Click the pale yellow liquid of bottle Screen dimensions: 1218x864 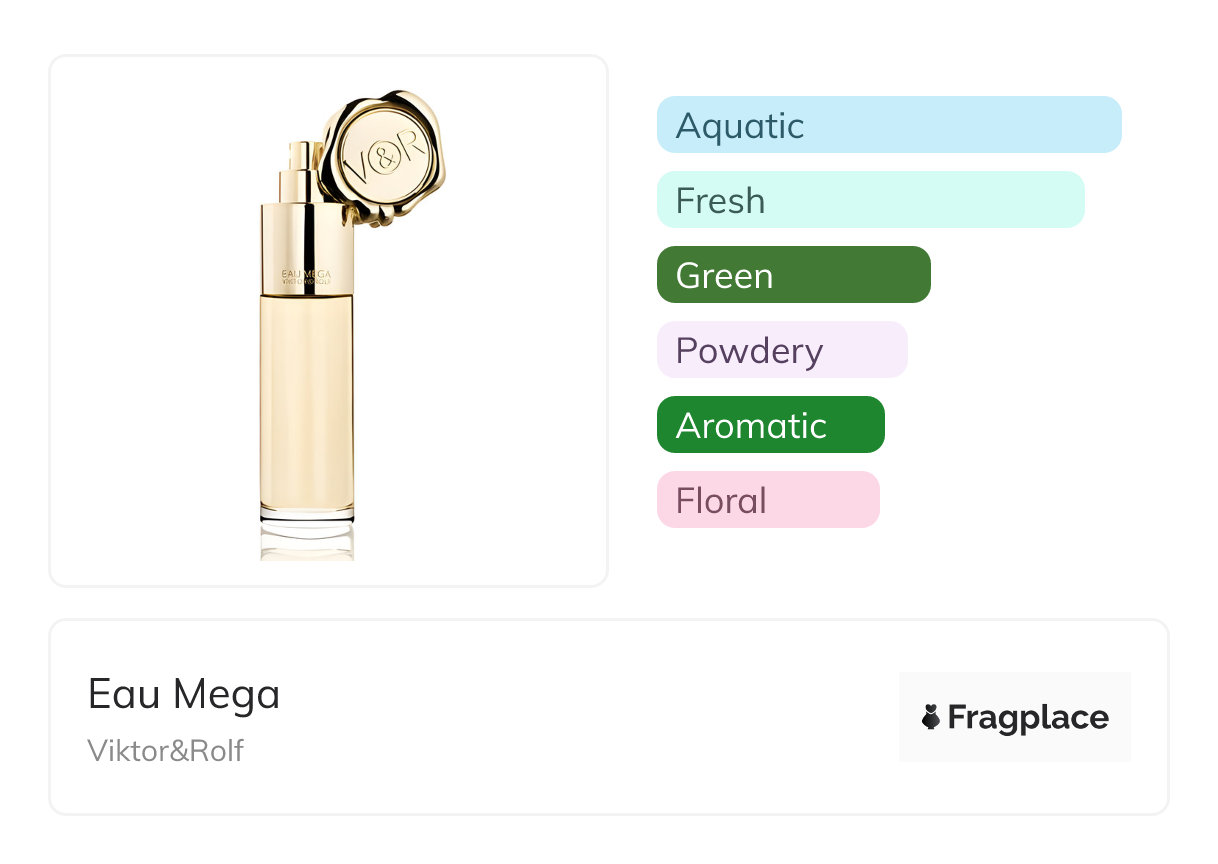(306, 400)
